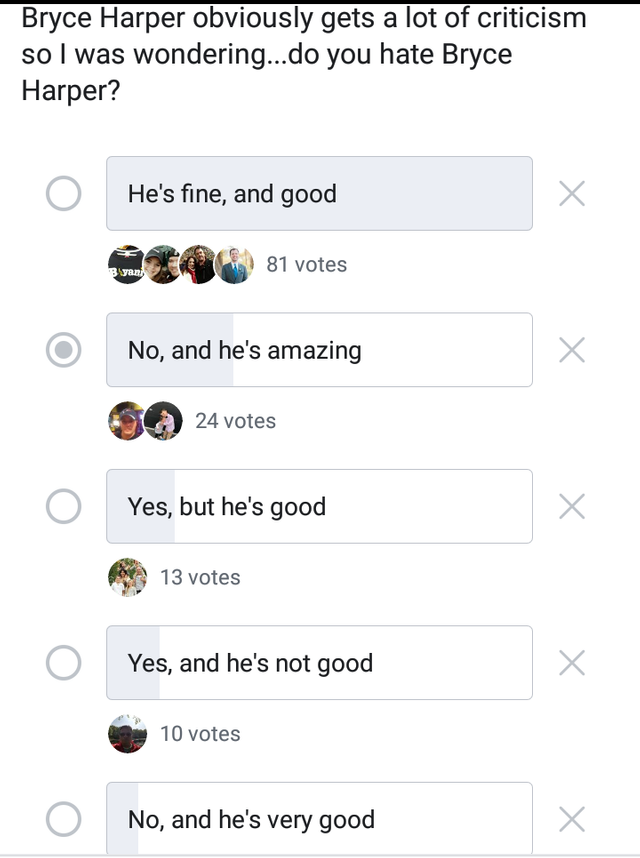Edit the "He's fine, and good" text field
Screen dimensions: 640x858
point(319,193)
